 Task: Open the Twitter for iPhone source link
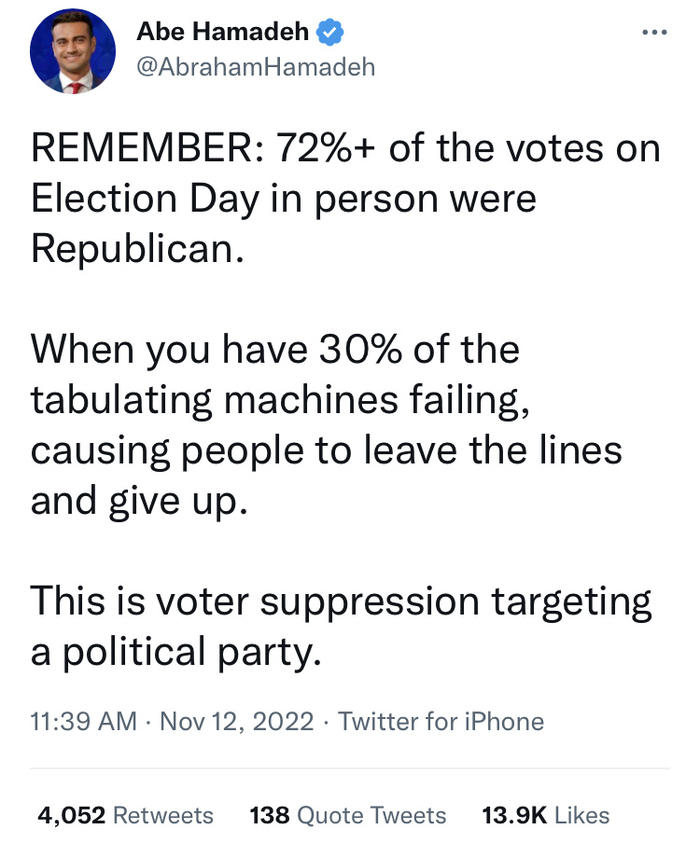pos(441,721)
